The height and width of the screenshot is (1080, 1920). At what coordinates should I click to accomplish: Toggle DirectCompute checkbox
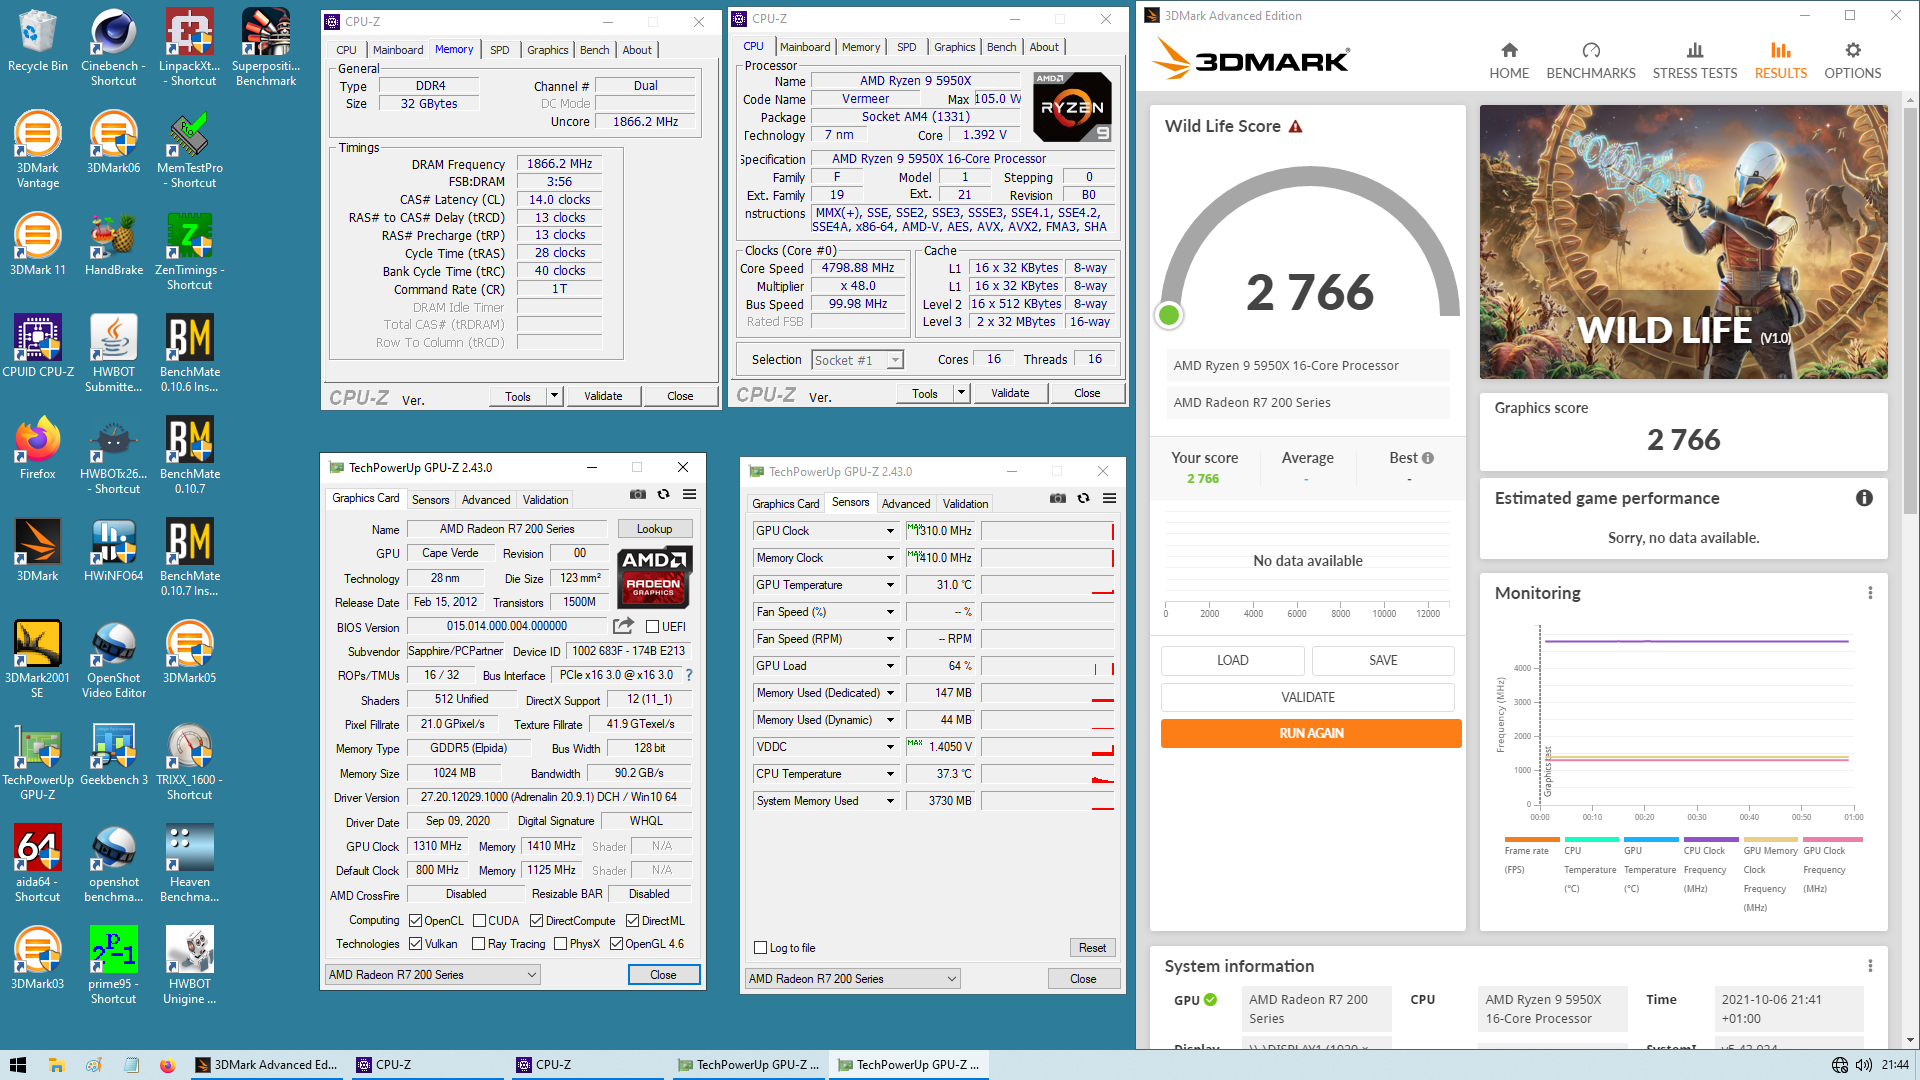(x=536, y=921)
